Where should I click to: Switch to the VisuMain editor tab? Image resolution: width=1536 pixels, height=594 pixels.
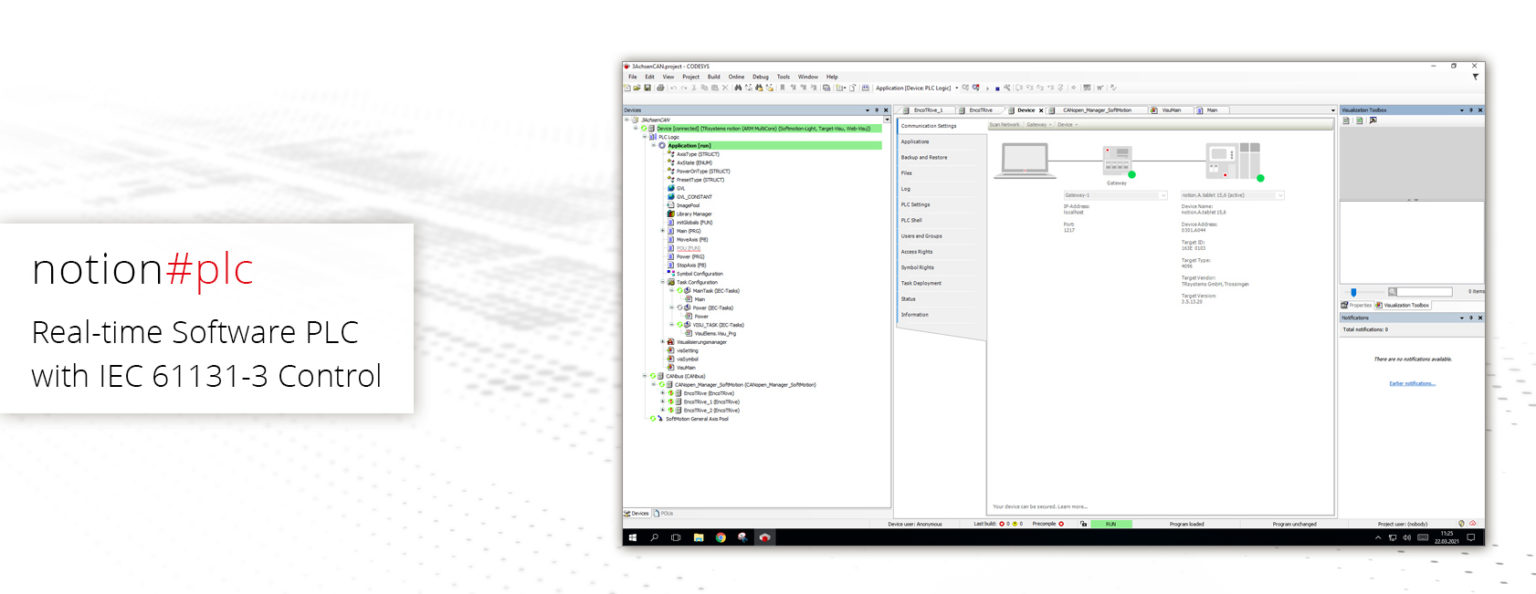pyautogui.click(x=1168, y=110)
